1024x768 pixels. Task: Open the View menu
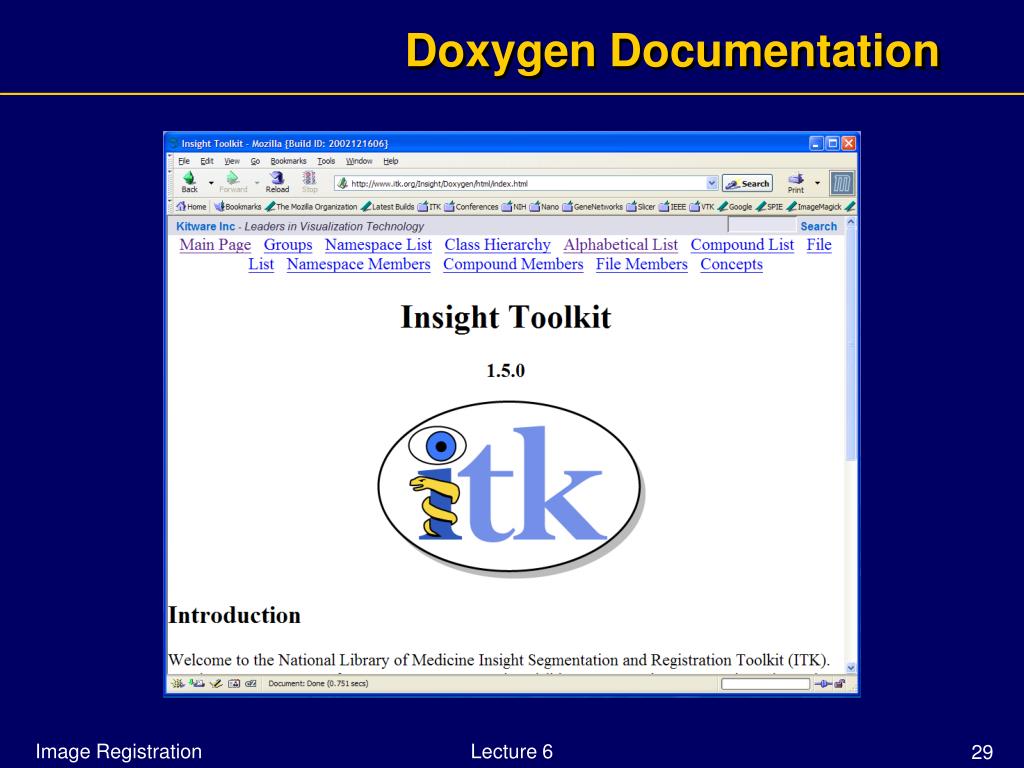pyautogui.click(x=232, y=161)
